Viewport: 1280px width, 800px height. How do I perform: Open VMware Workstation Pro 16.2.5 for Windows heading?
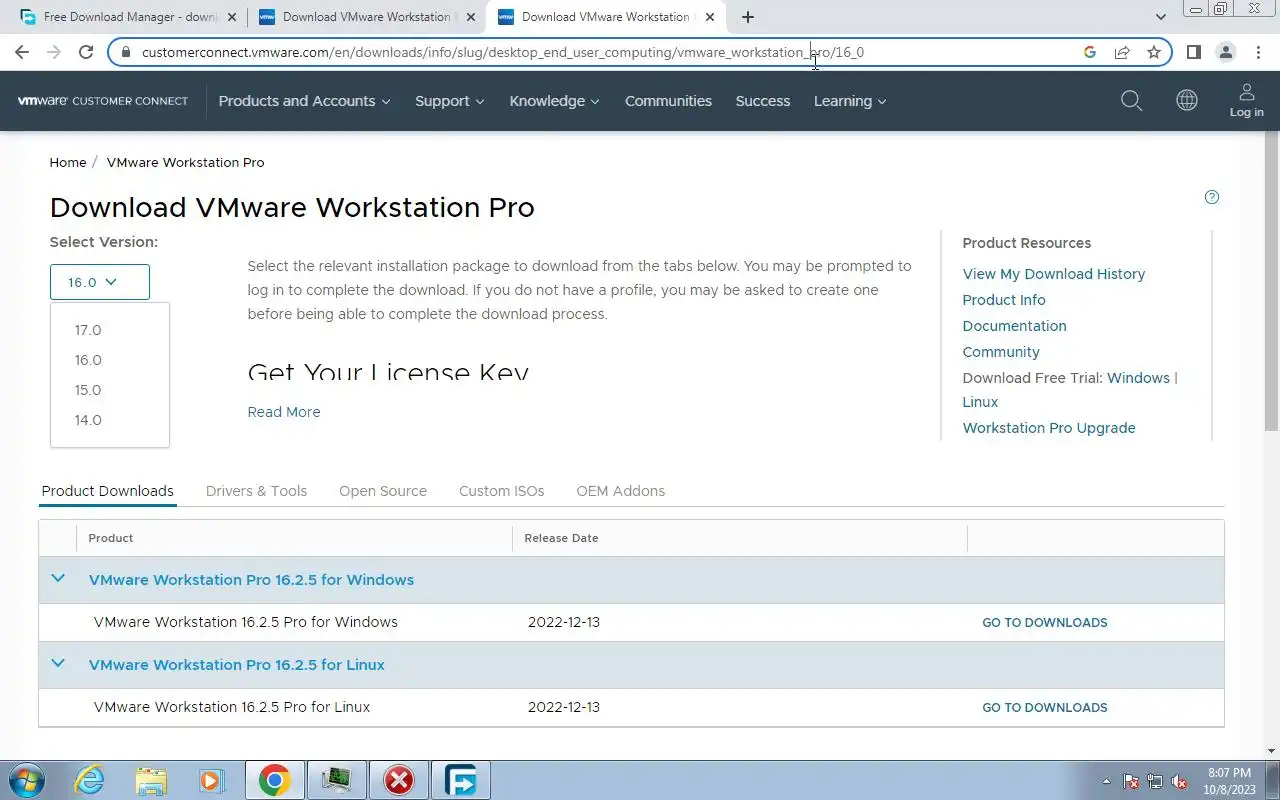[x=251, y=580]
